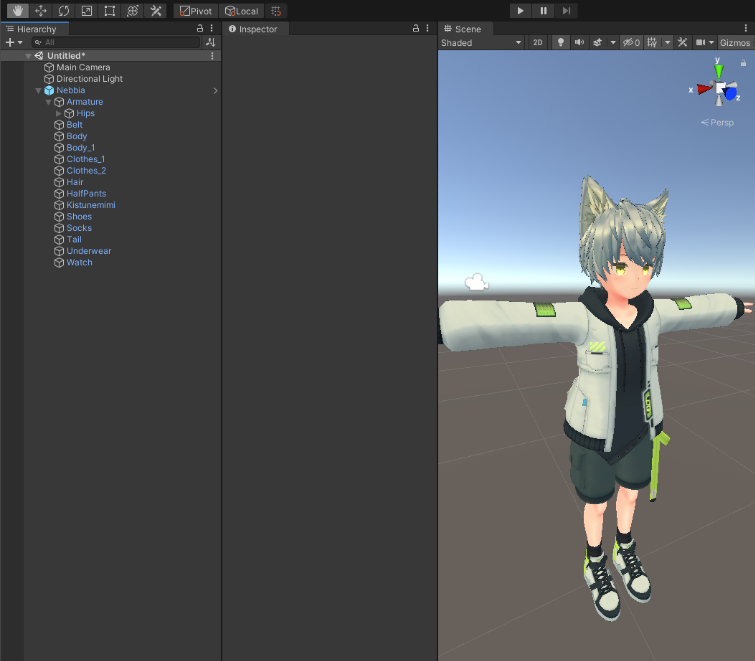This screenshot has width=755, height=661.
Task: Select the Belt mesh
Action: [x=74, y=125]
